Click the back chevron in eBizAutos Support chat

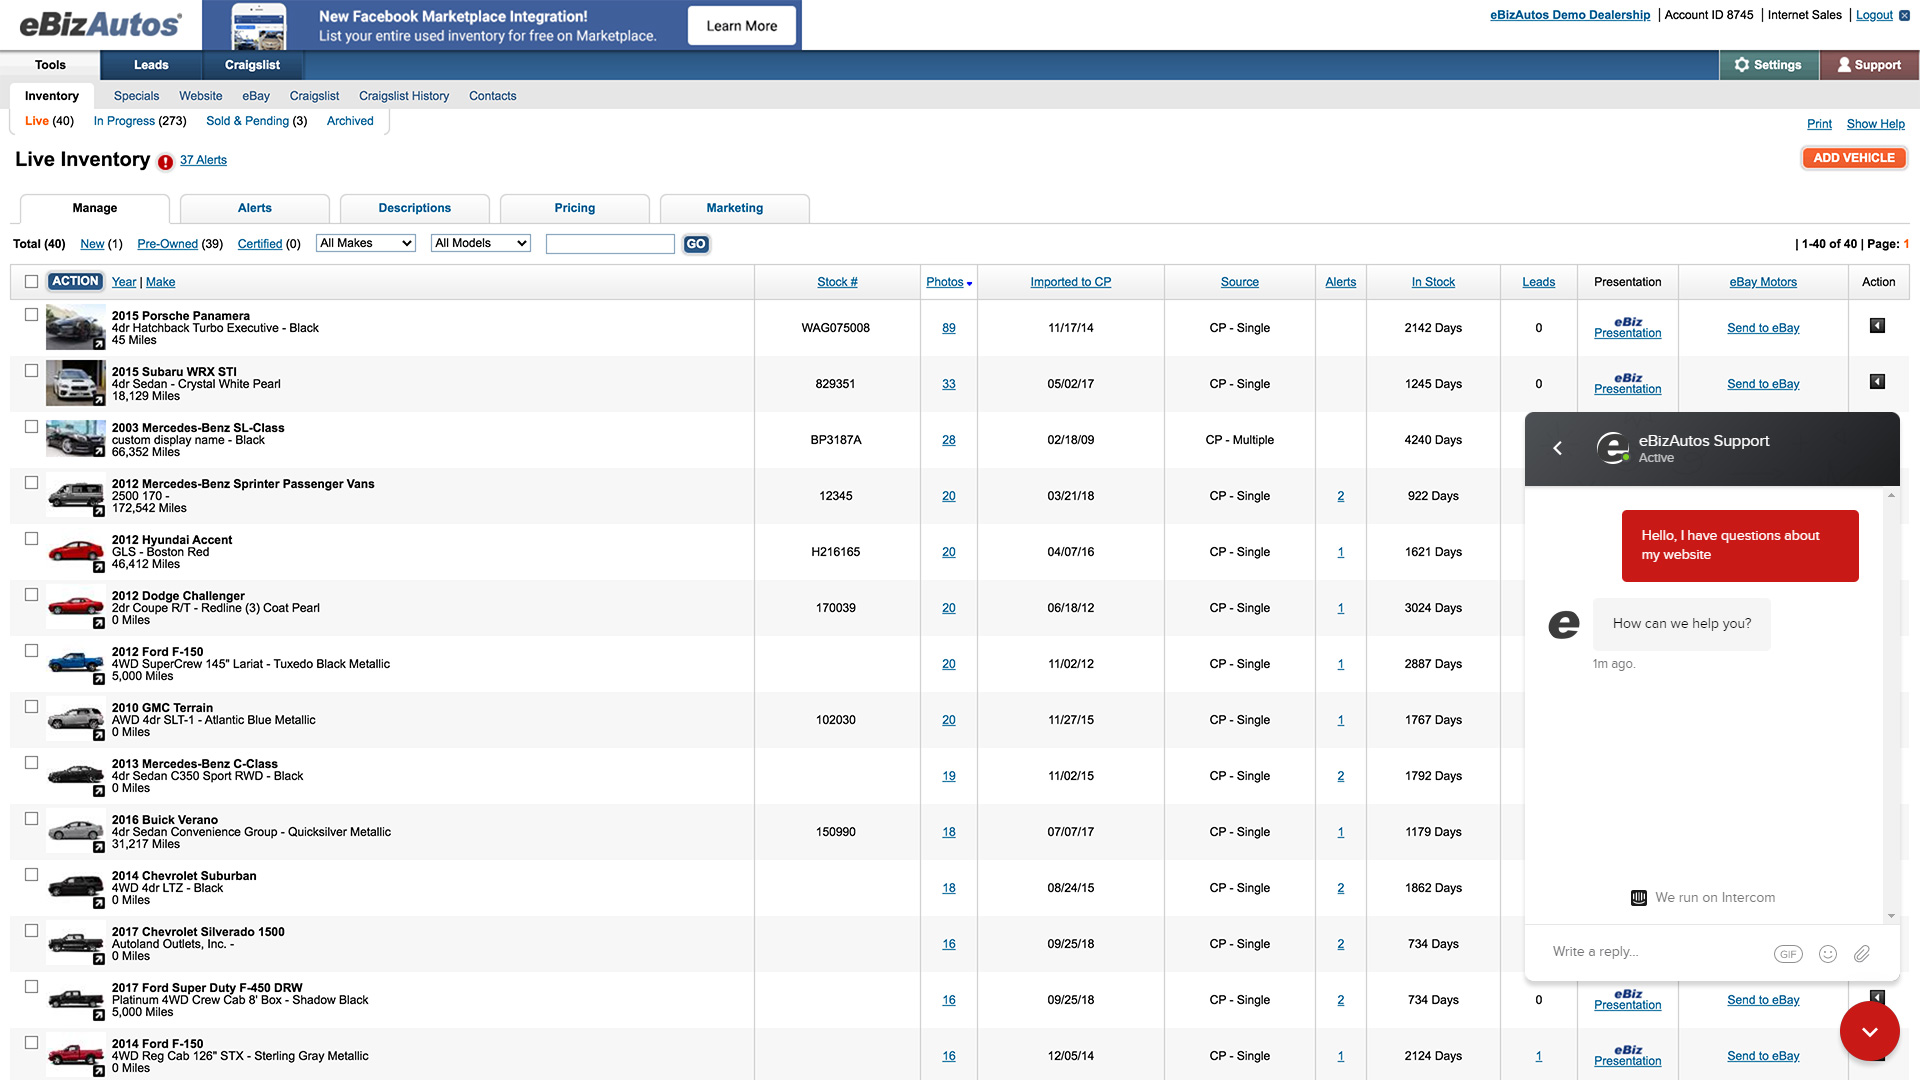(1557, 448)
